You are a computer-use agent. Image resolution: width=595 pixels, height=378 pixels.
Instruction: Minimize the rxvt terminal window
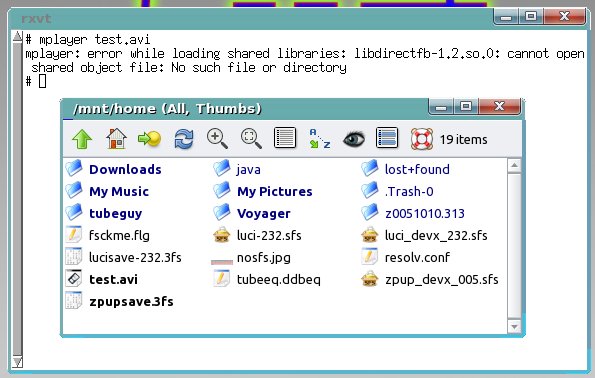[x=506, y=17]
